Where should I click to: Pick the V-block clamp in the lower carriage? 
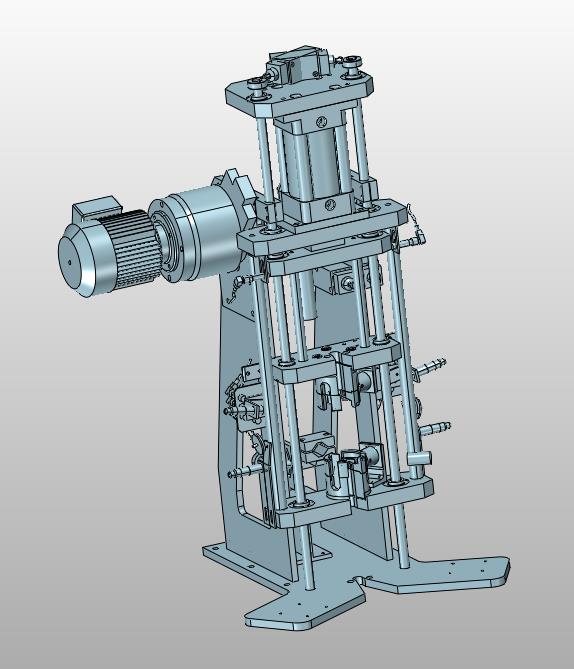316,447
